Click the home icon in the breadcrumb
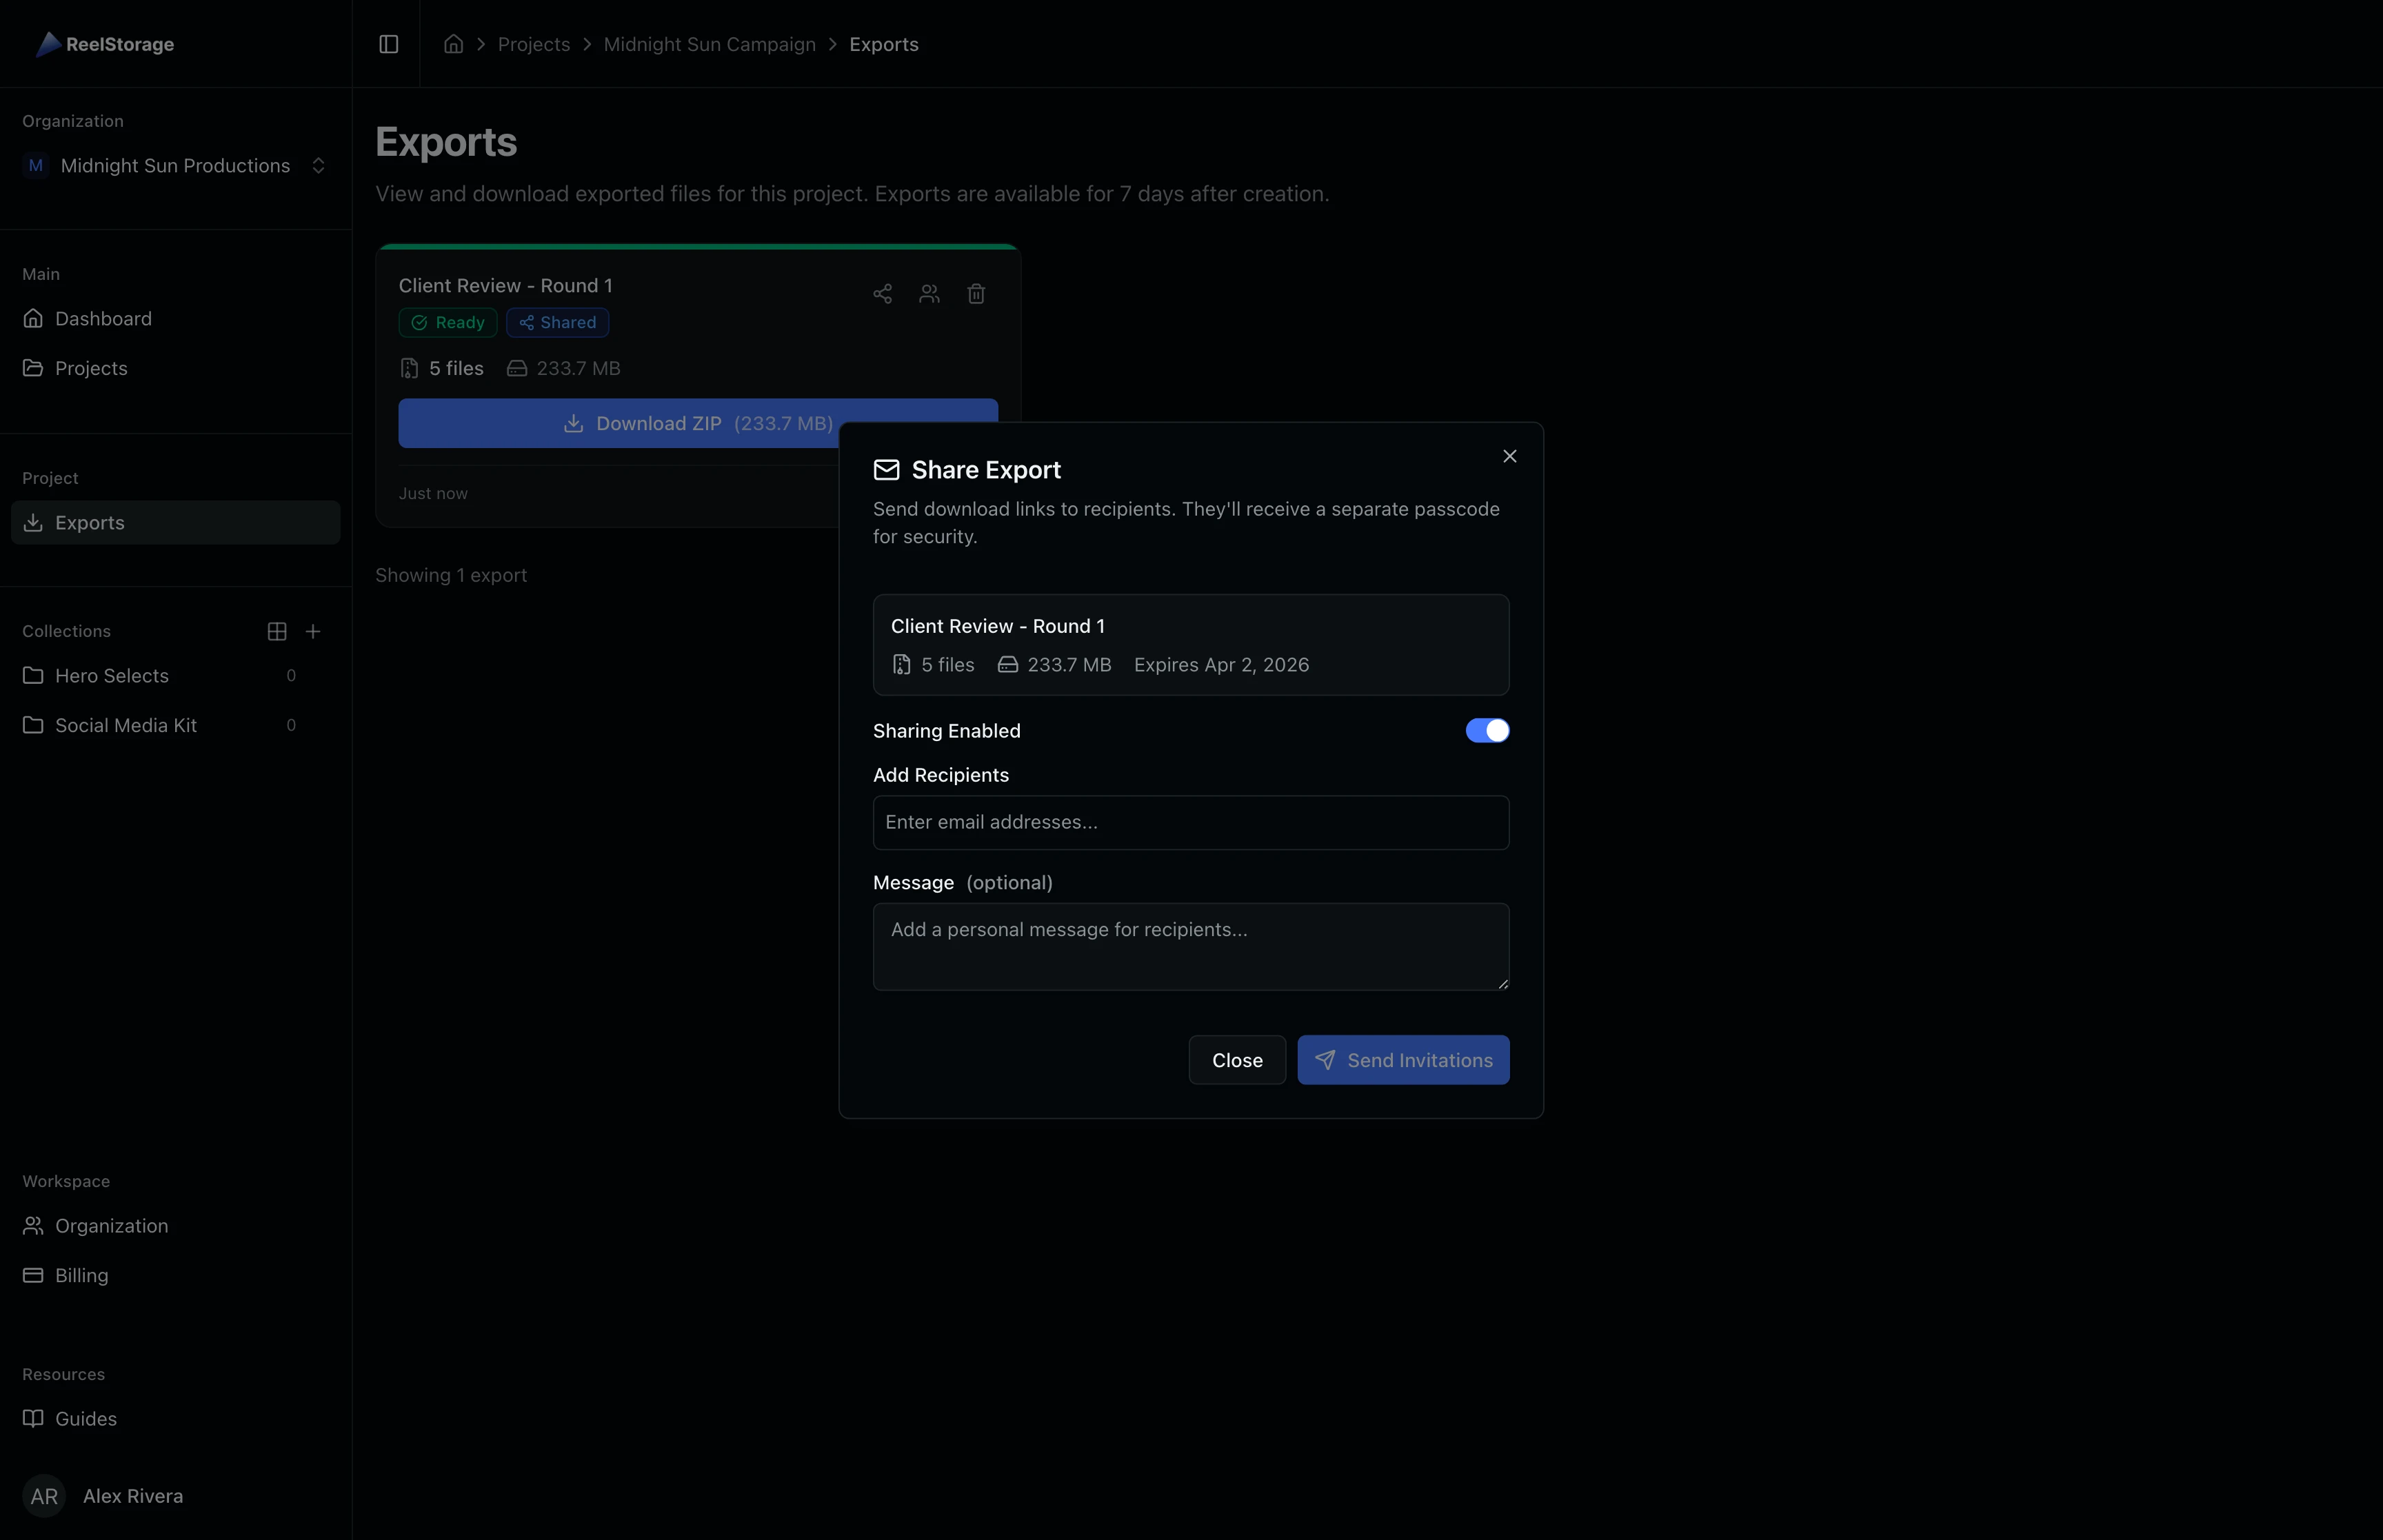2383x1540 pixels. click(453, 44)
